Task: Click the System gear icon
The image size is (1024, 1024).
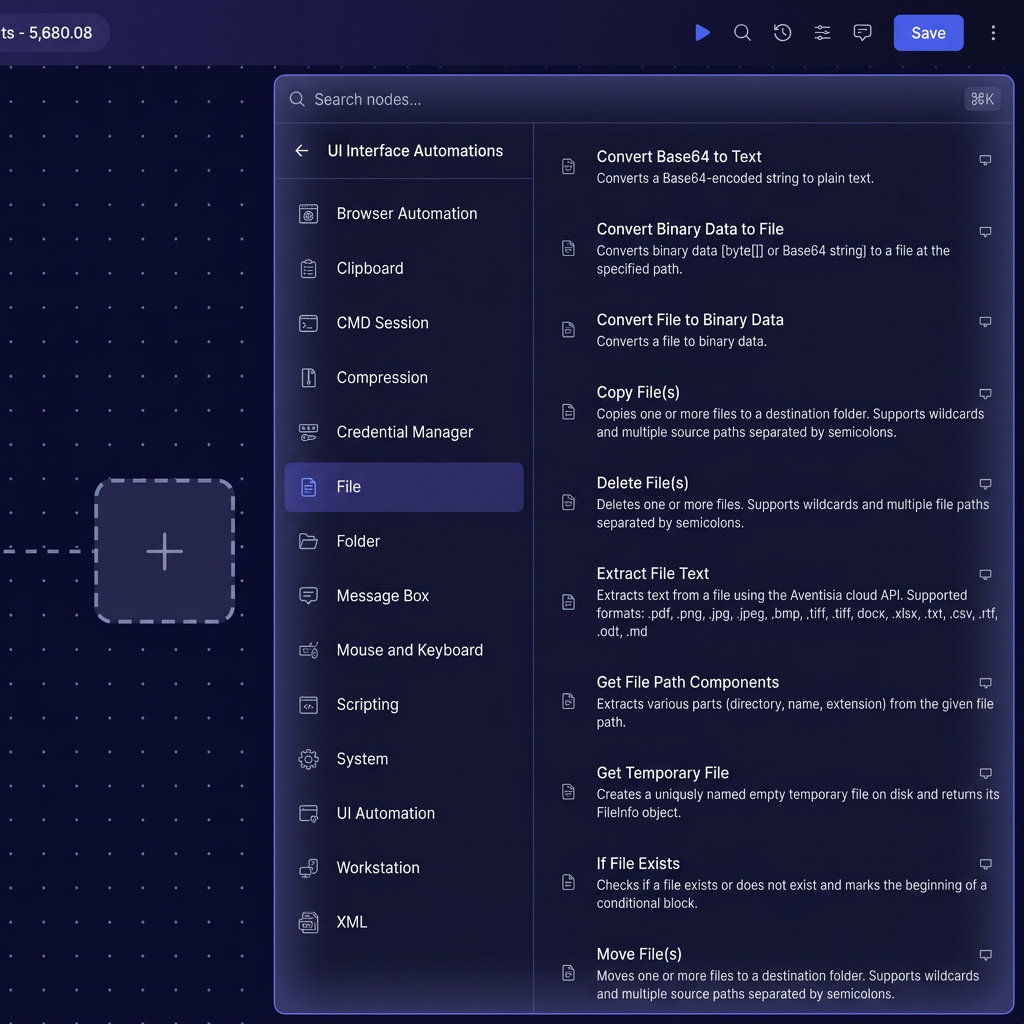Action: tap(308, 759)
